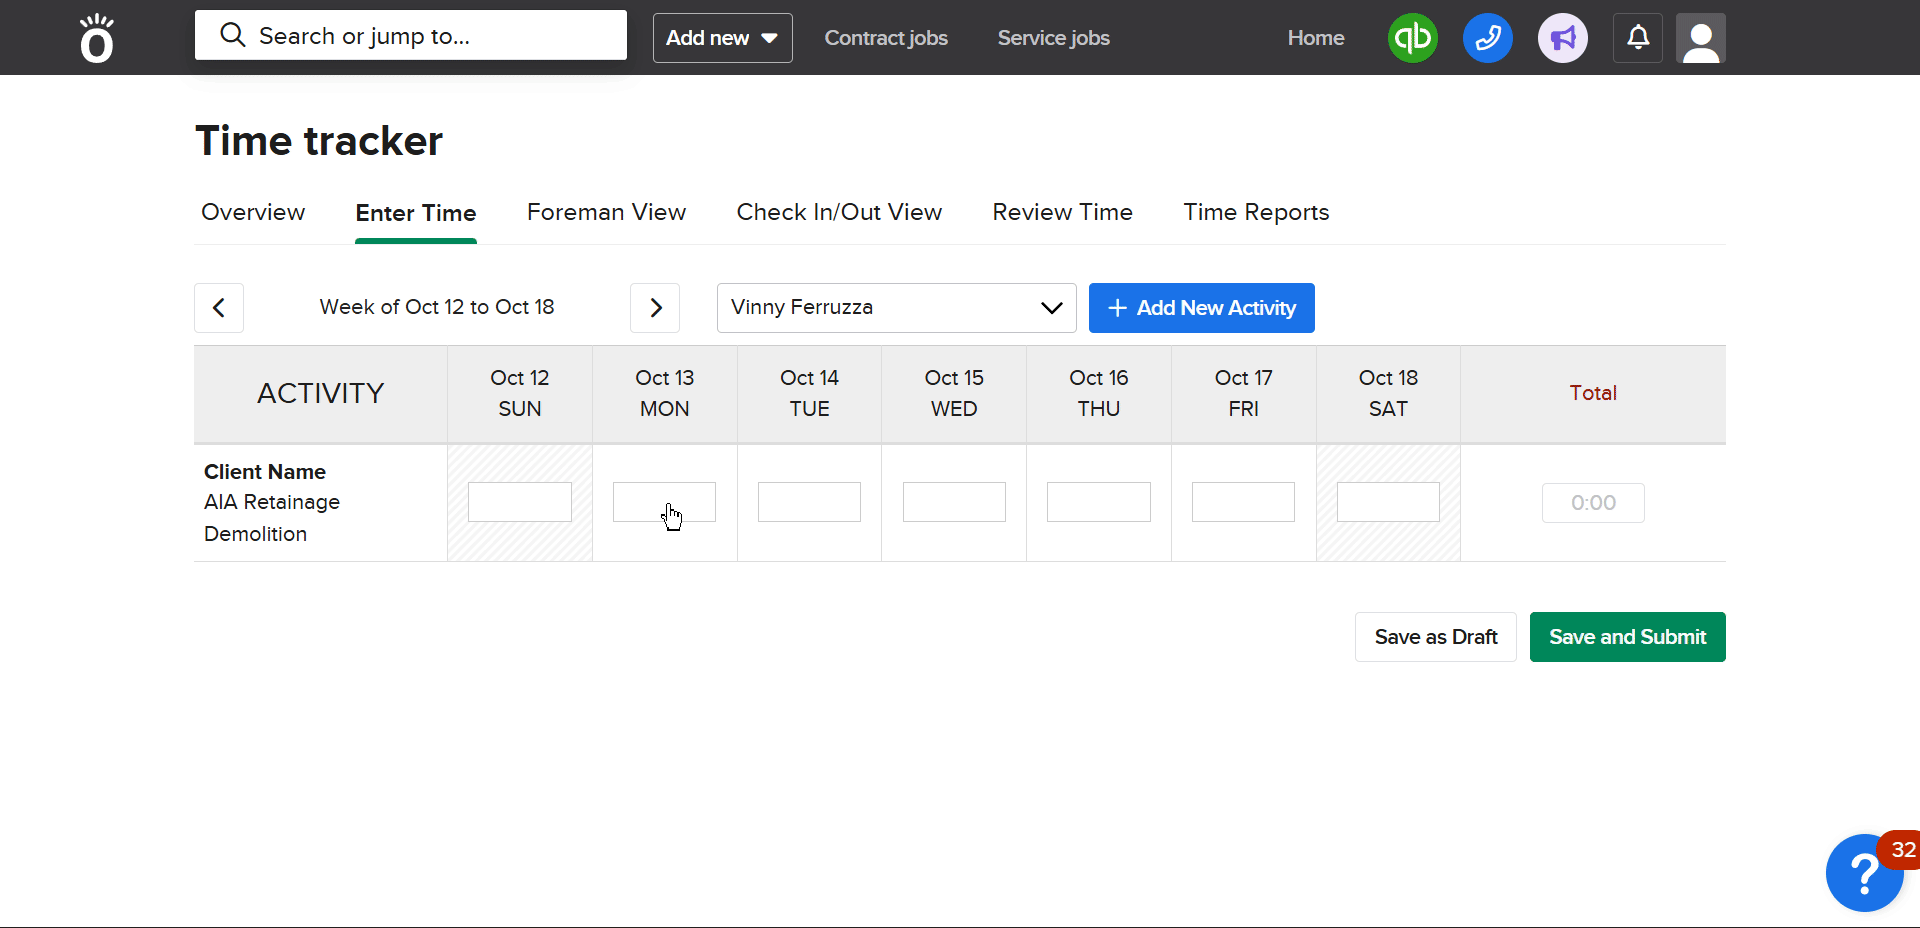The image size is (1920, 928).
Task: Click the blue phone support icon
Action: 1487,38
